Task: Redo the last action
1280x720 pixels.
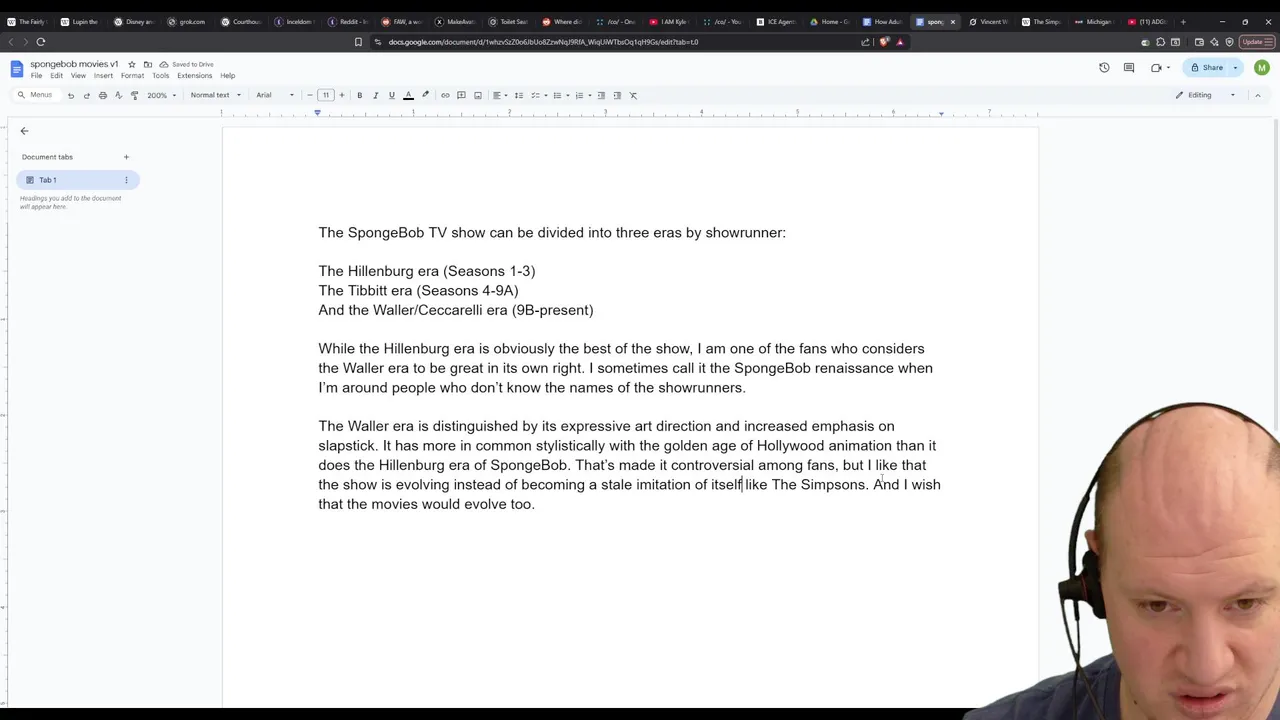Action: (x=86, y=95)
